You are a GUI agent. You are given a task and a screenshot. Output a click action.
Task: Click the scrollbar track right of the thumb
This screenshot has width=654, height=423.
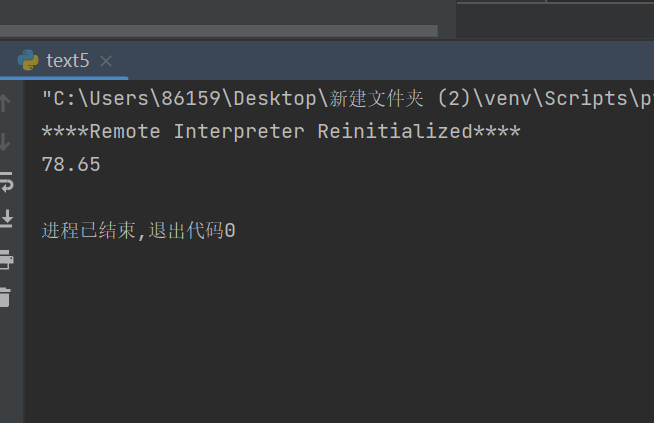(447, 30)
